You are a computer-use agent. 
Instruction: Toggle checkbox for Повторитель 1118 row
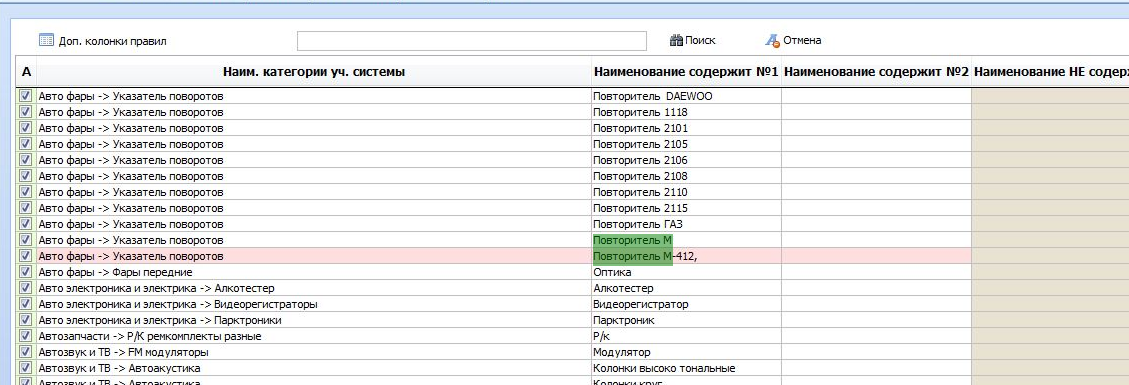(25, 112)
